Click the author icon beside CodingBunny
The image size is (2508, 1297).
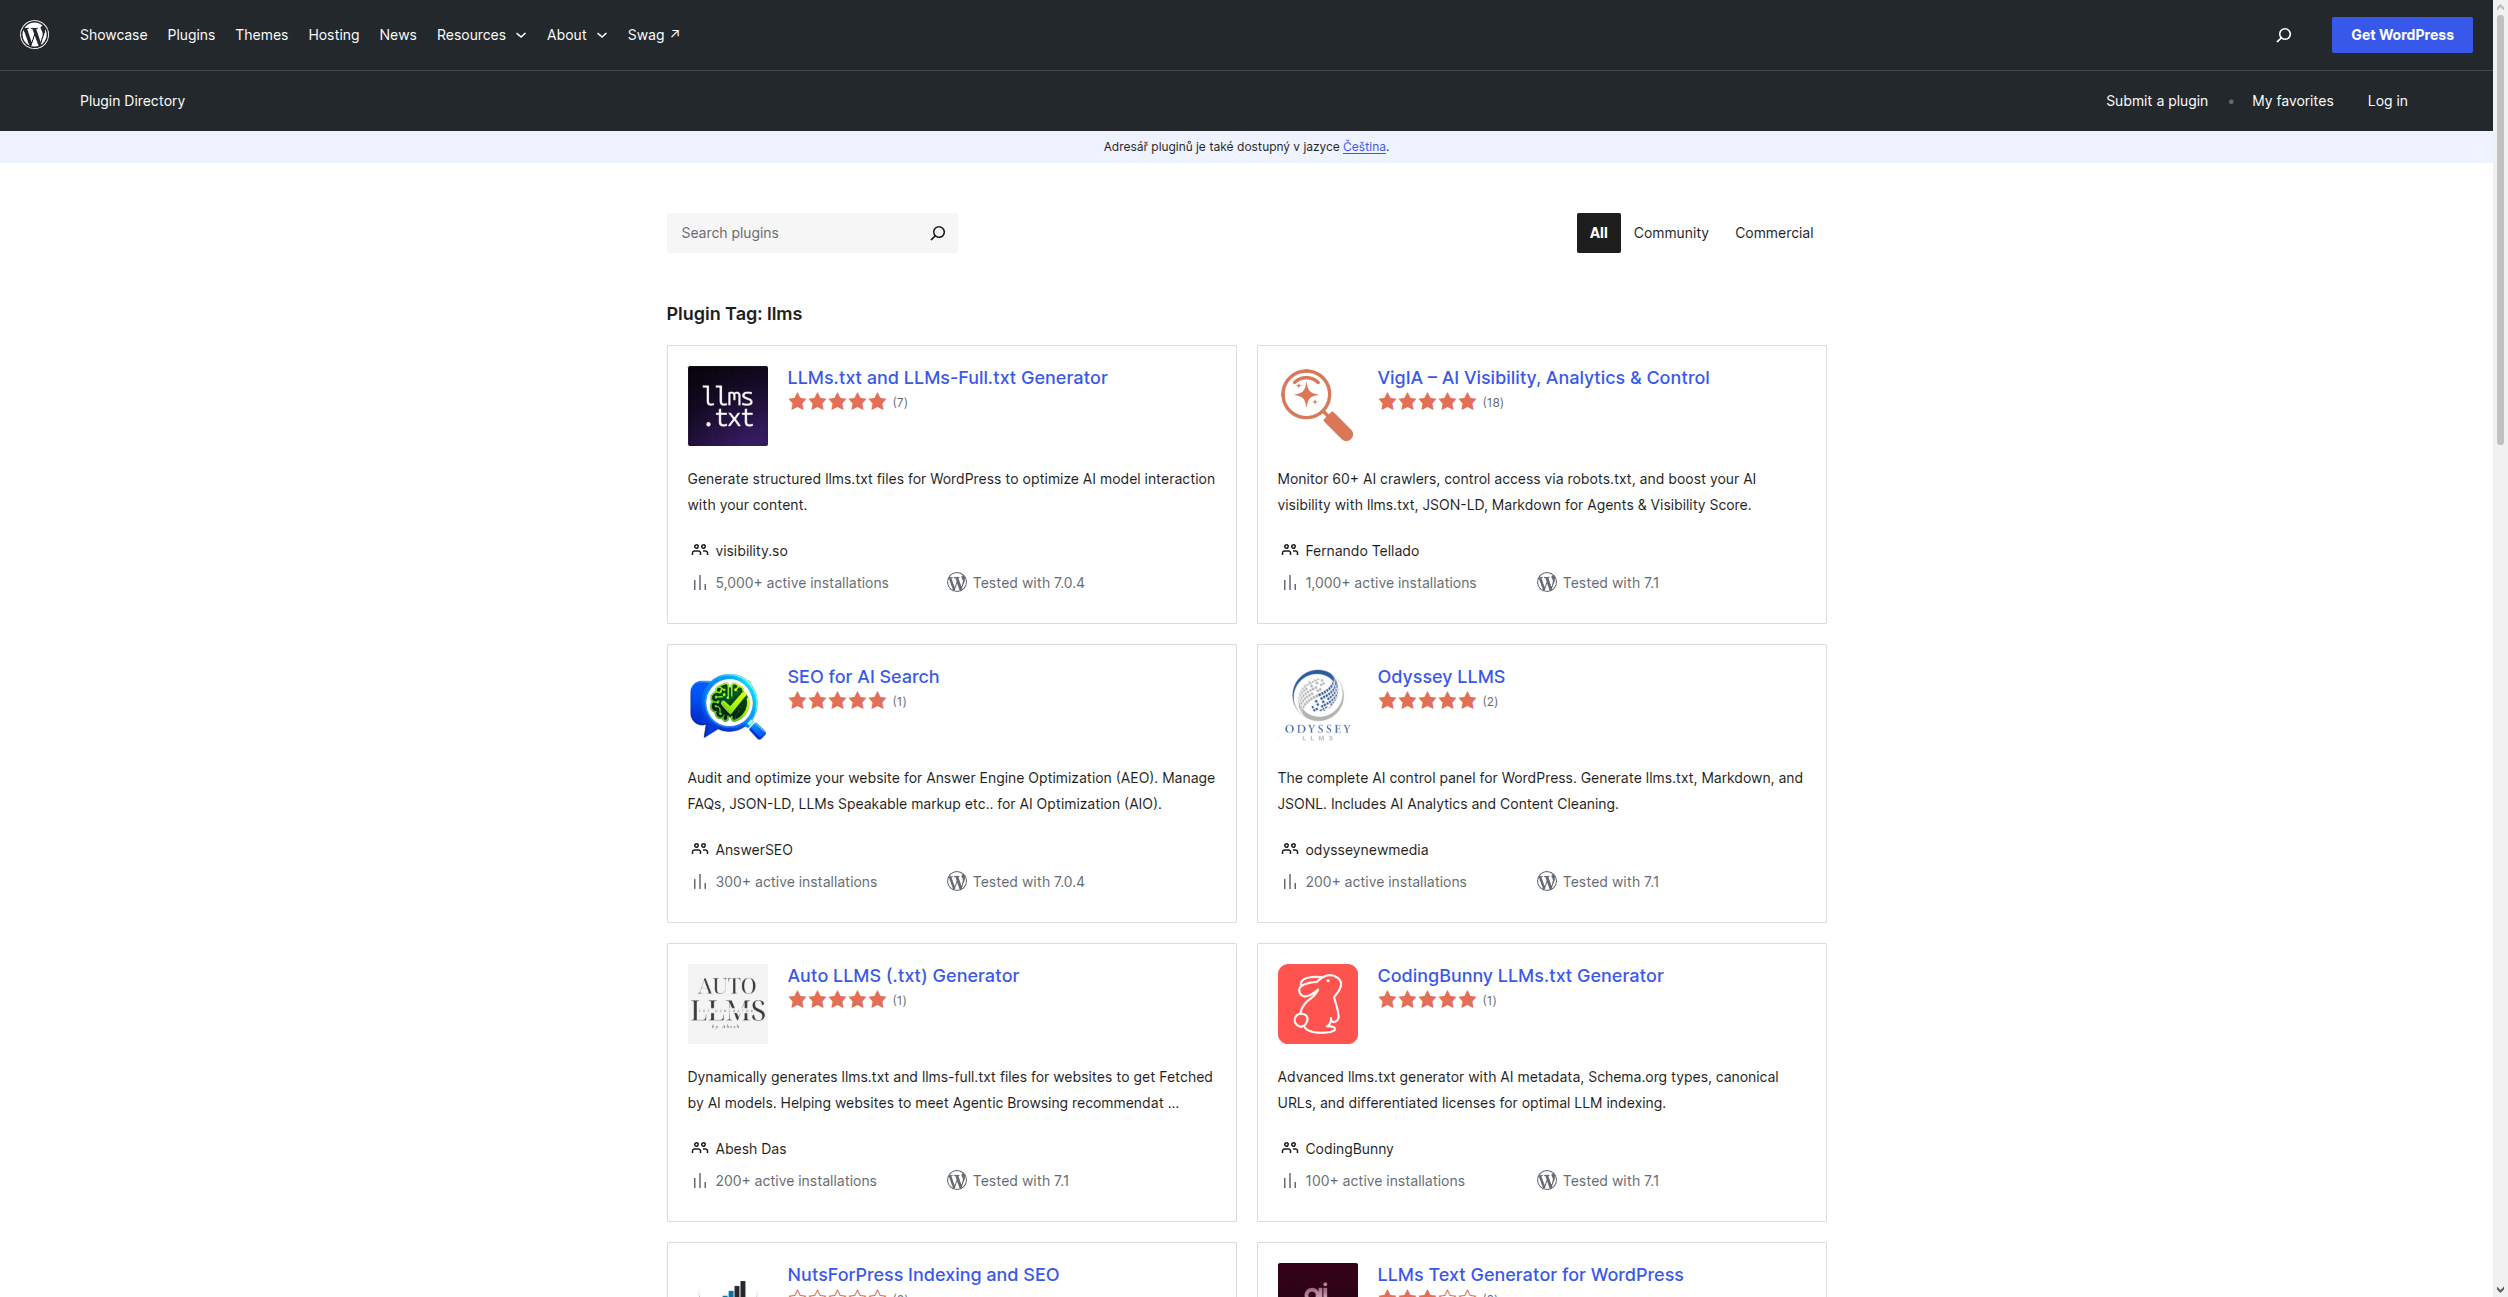pos(1289,1148)
